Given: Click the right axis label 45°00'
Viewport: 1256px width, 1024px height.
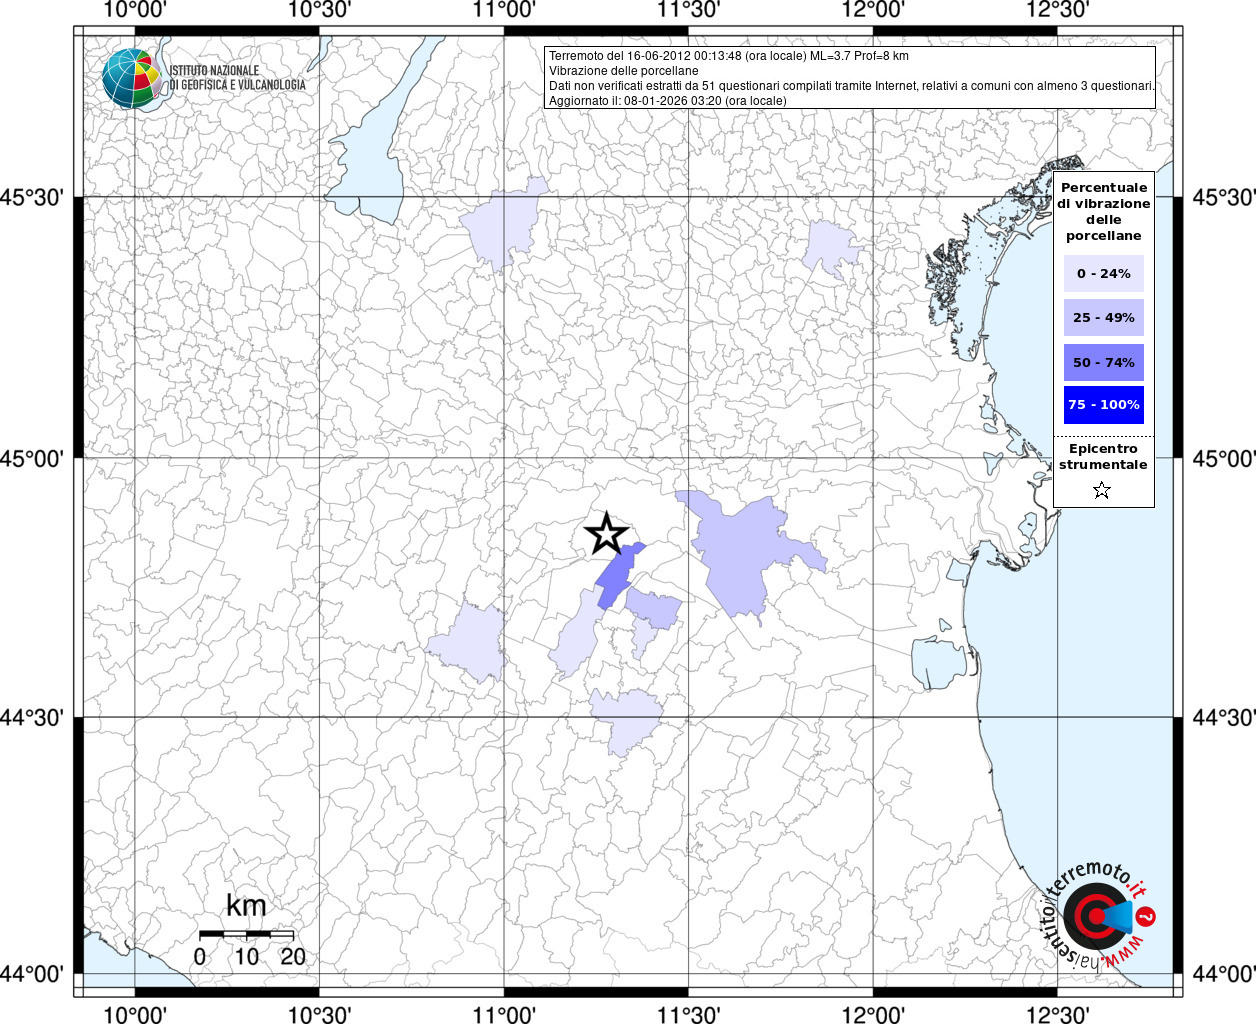Looking at the screenshot, I should click(1222, 458).
